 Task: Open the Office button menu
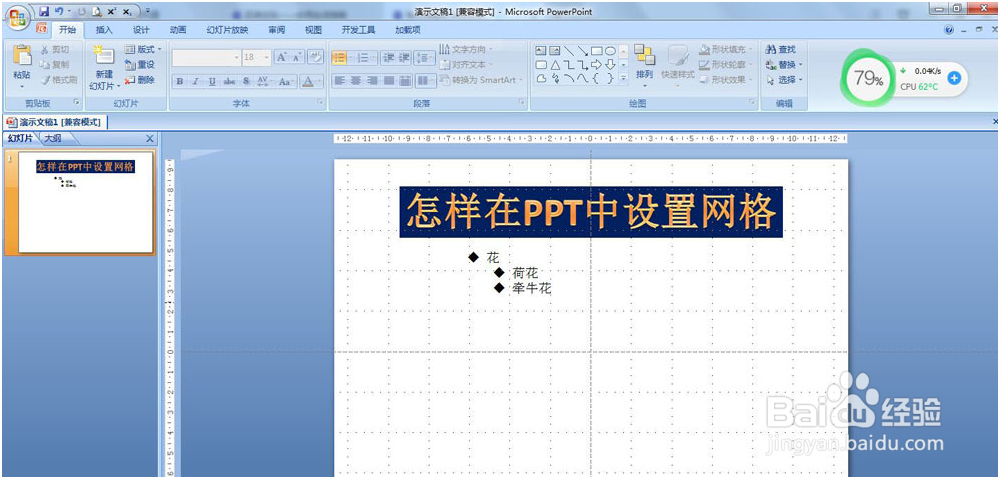click(18, 16)
